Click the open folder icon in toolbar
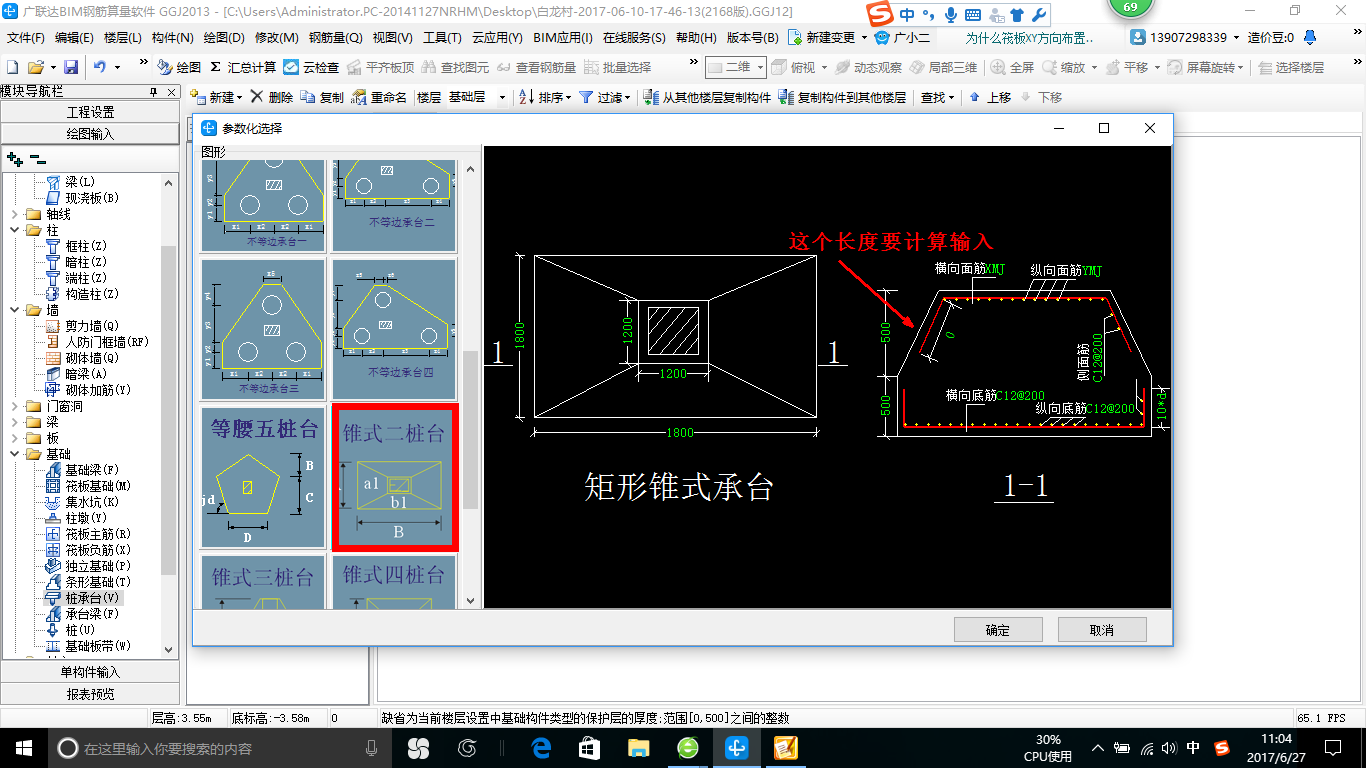This screenshot has height=768, width=1366. pos(35,67)
